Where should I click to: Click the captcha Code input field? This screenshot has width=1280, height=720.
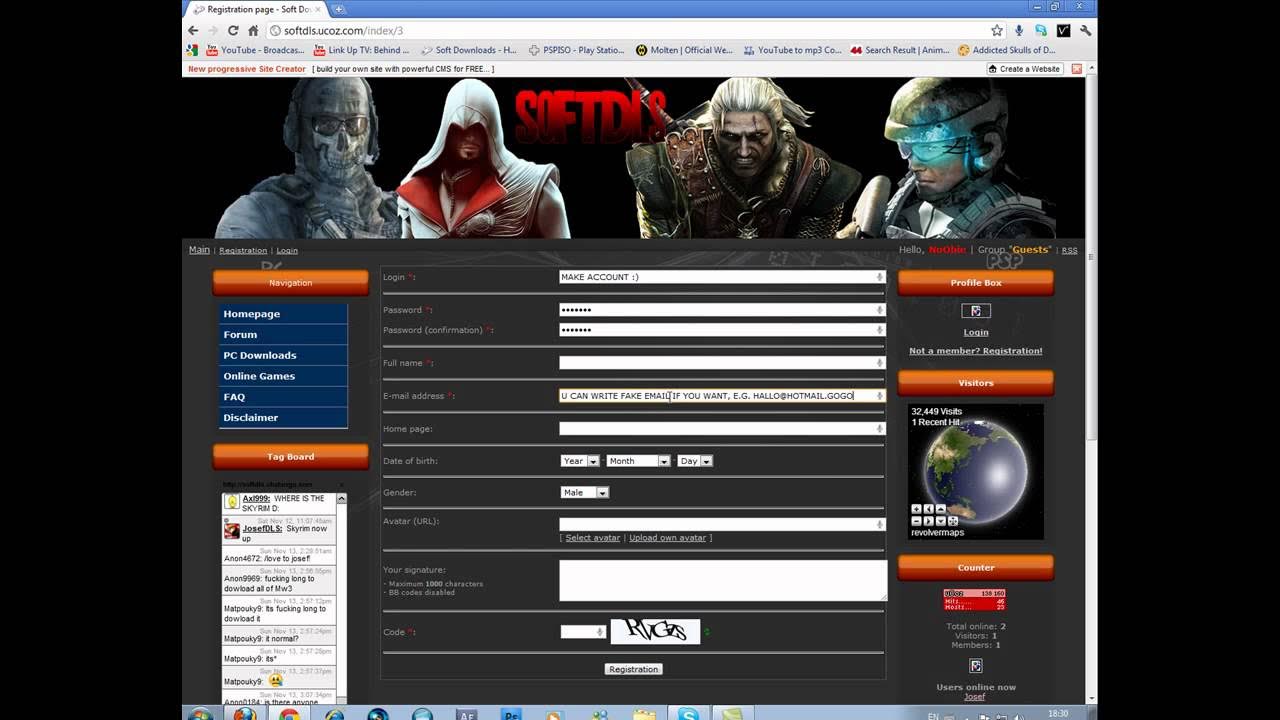[x=583, y=632]
